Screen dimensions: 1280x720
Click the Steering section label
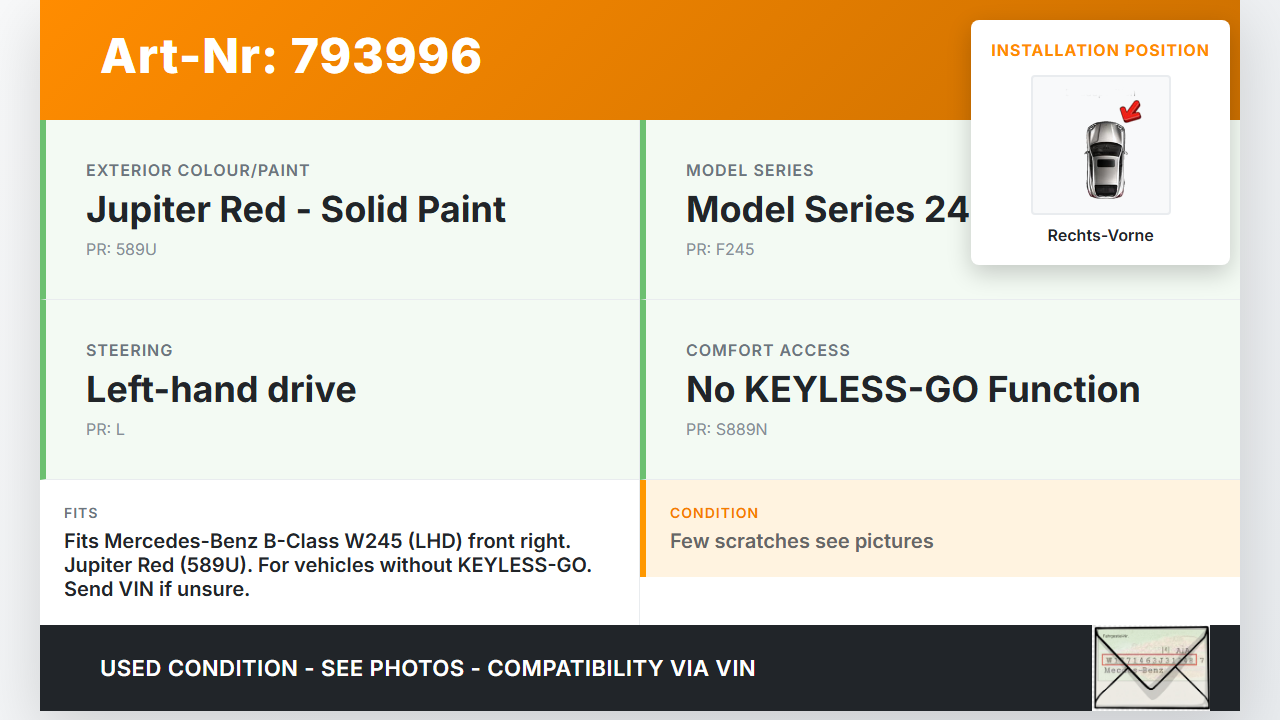[x=129, y=351]
